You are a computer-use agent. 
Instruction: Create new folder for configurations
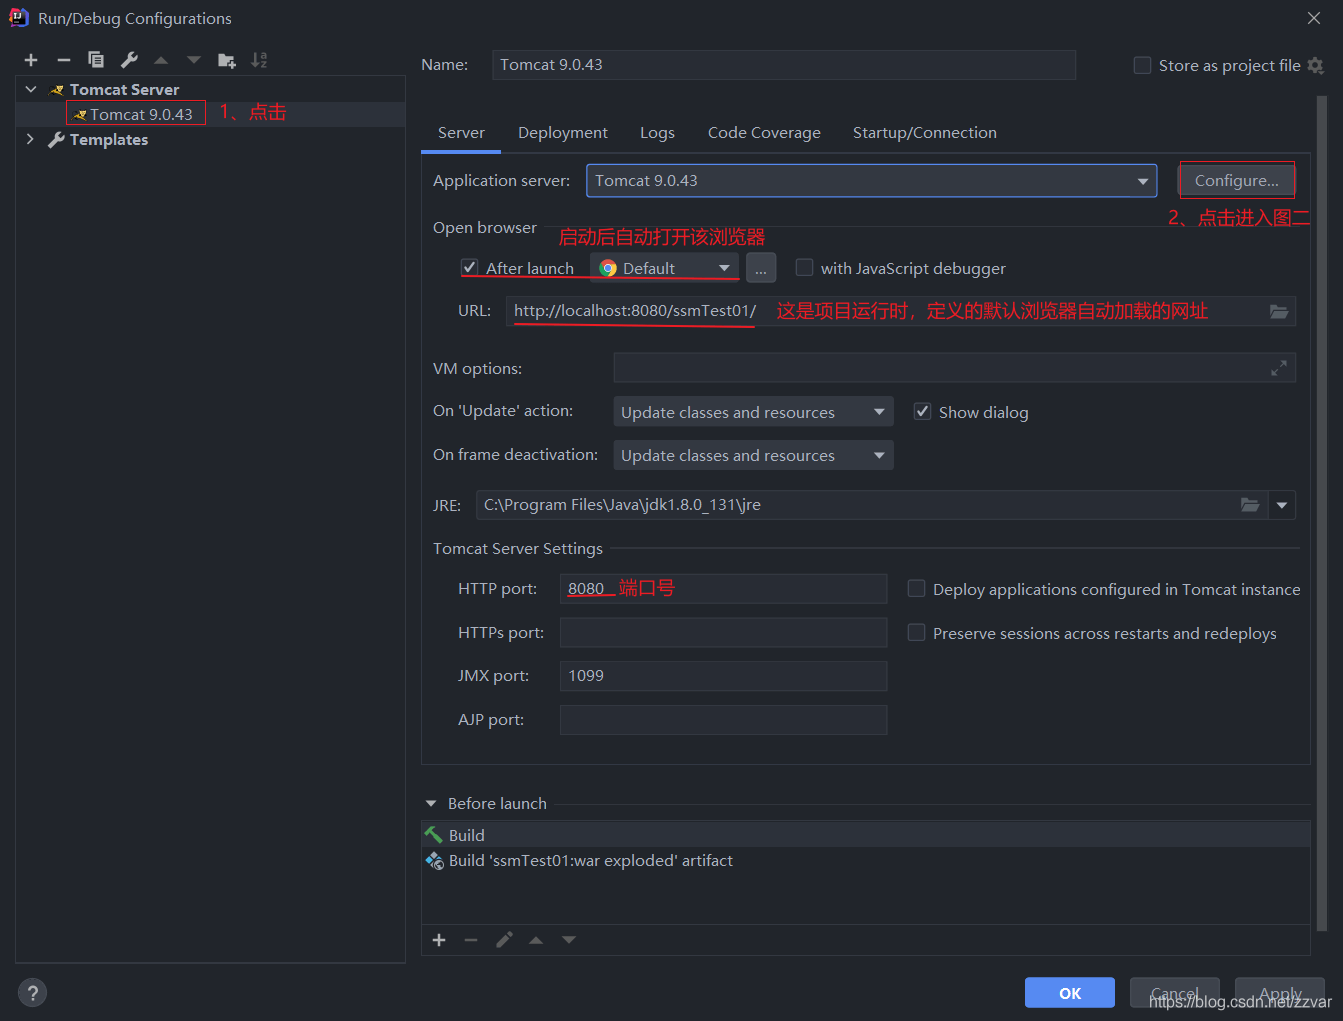(227, 60)
